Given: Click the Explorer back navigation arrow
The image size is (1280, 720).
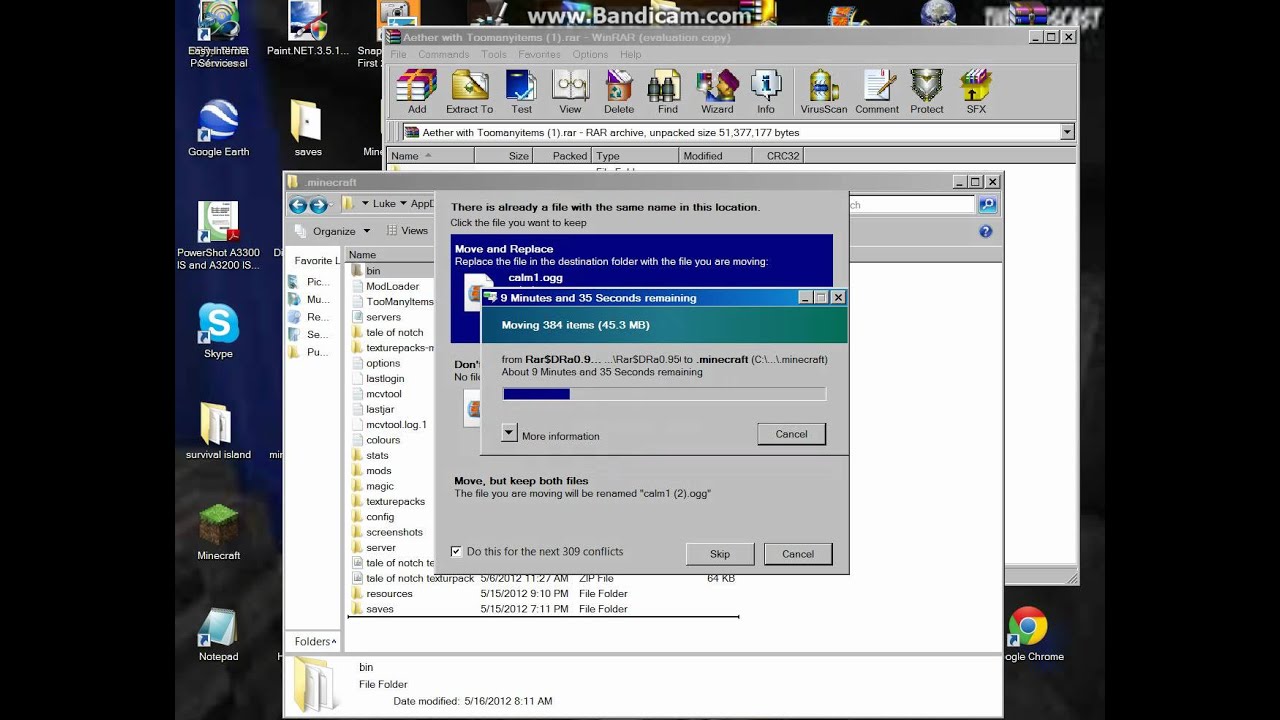Looking at the screenshot, I should click(x=298, y=204).
